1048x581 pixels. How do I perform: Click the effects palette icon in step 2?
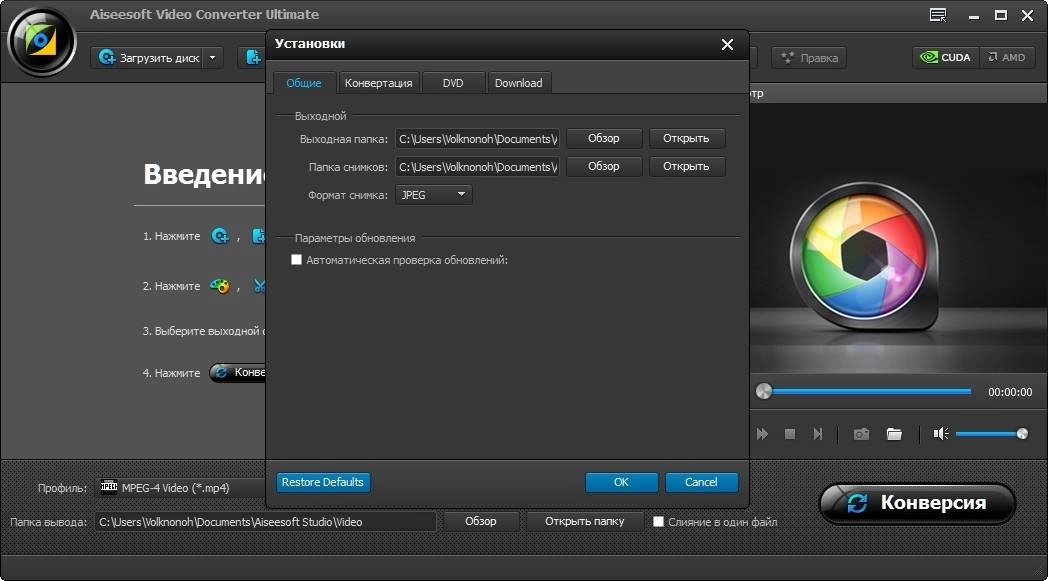click(220, 286)
